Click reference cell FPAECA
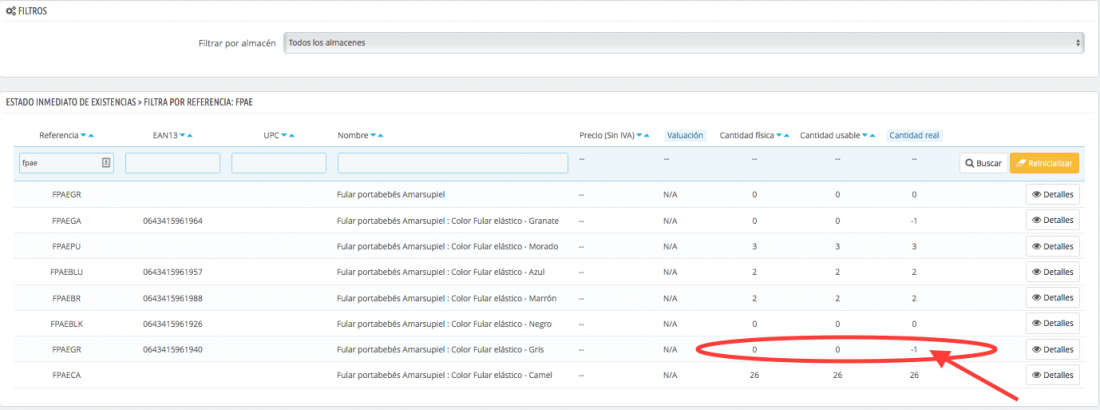The width and height of the screenshot is (1100, 410). (67, 376)
